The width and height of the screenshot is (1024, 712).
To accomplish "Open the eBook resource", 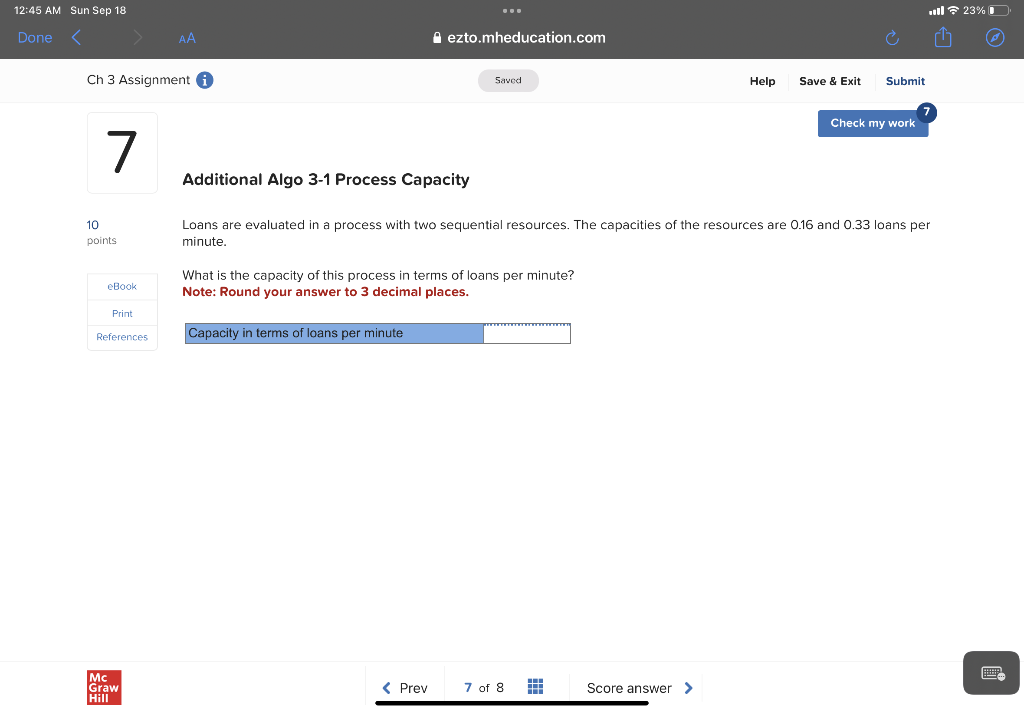I will pyautogui.click(x=122, y=286).
